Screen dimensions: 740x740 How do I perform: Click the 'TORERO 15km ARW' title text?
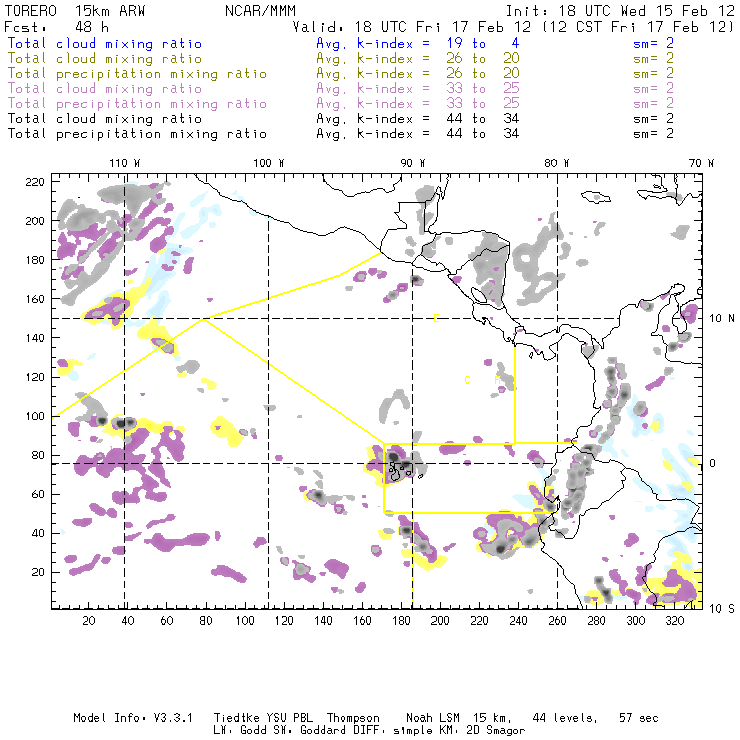click(x=75, y=11)
